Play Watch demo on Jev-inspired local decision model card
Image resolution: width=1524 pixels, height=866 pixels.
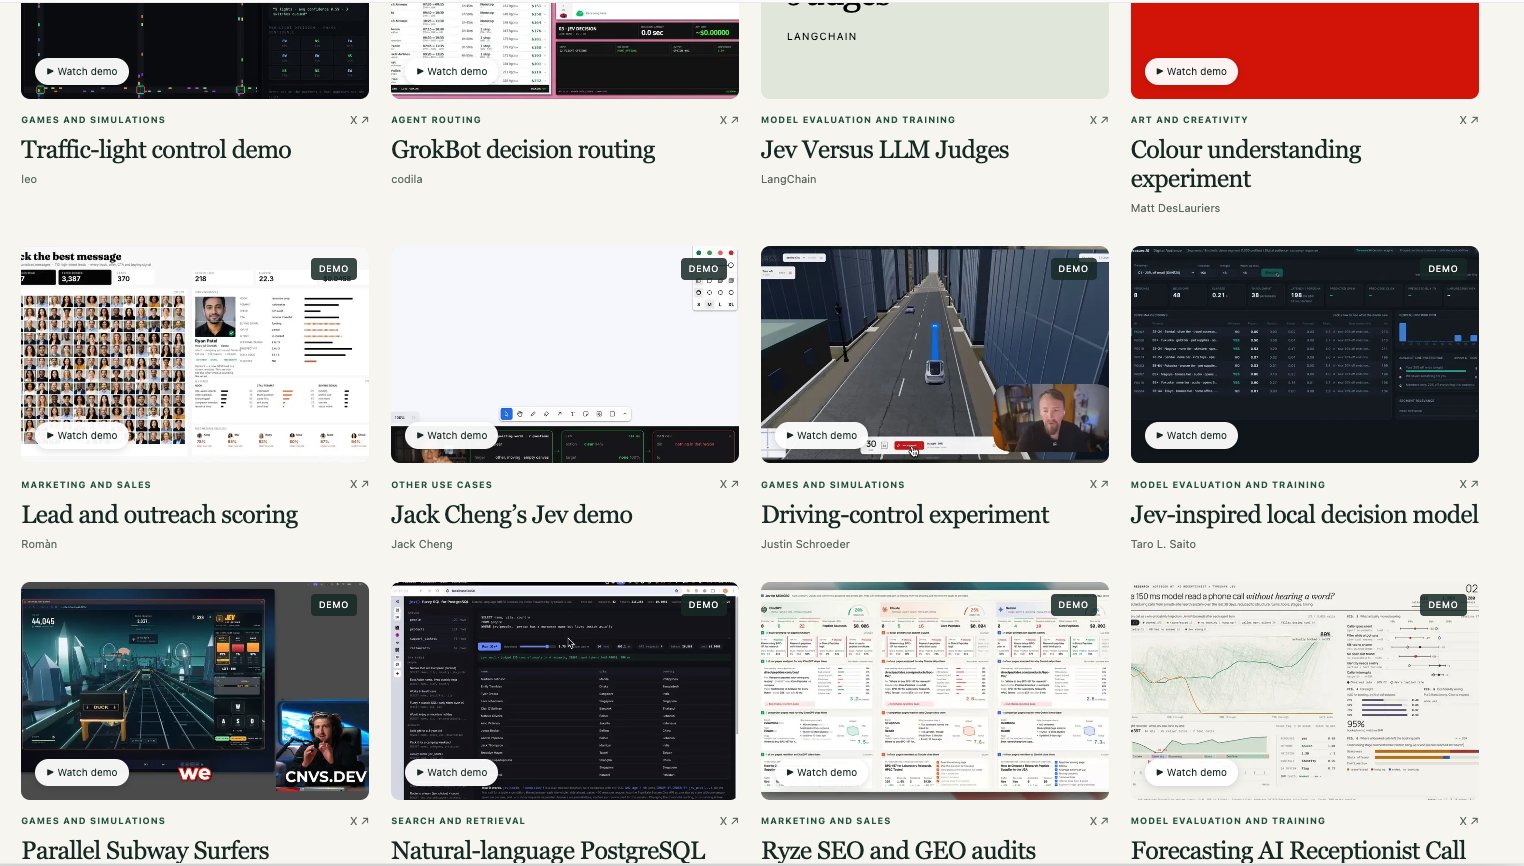pos(1191,435)
